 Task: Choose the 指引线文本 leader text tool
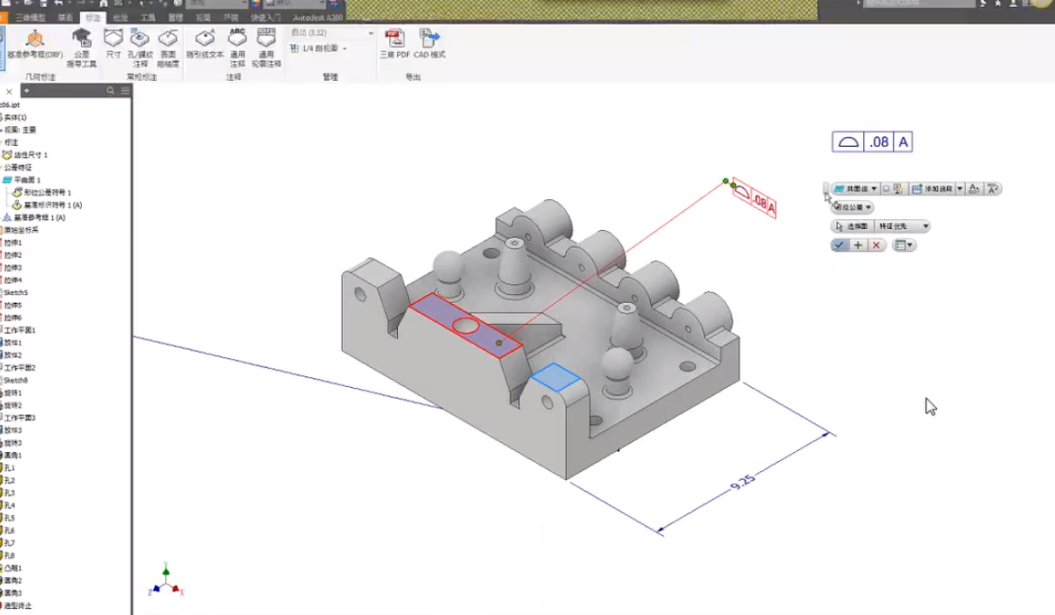[x=205, y=44]
